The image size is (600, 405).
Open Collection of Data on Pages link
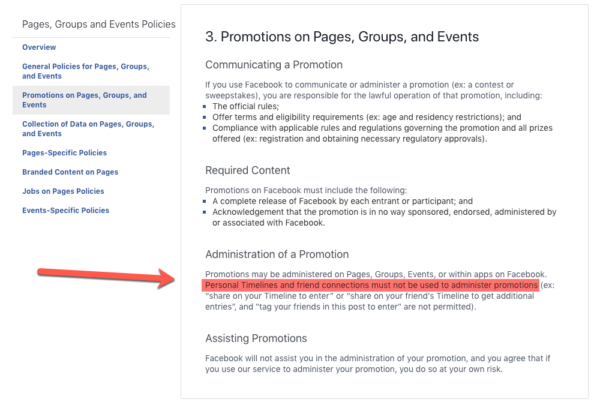pyautogui.click(x=85, y=128)
